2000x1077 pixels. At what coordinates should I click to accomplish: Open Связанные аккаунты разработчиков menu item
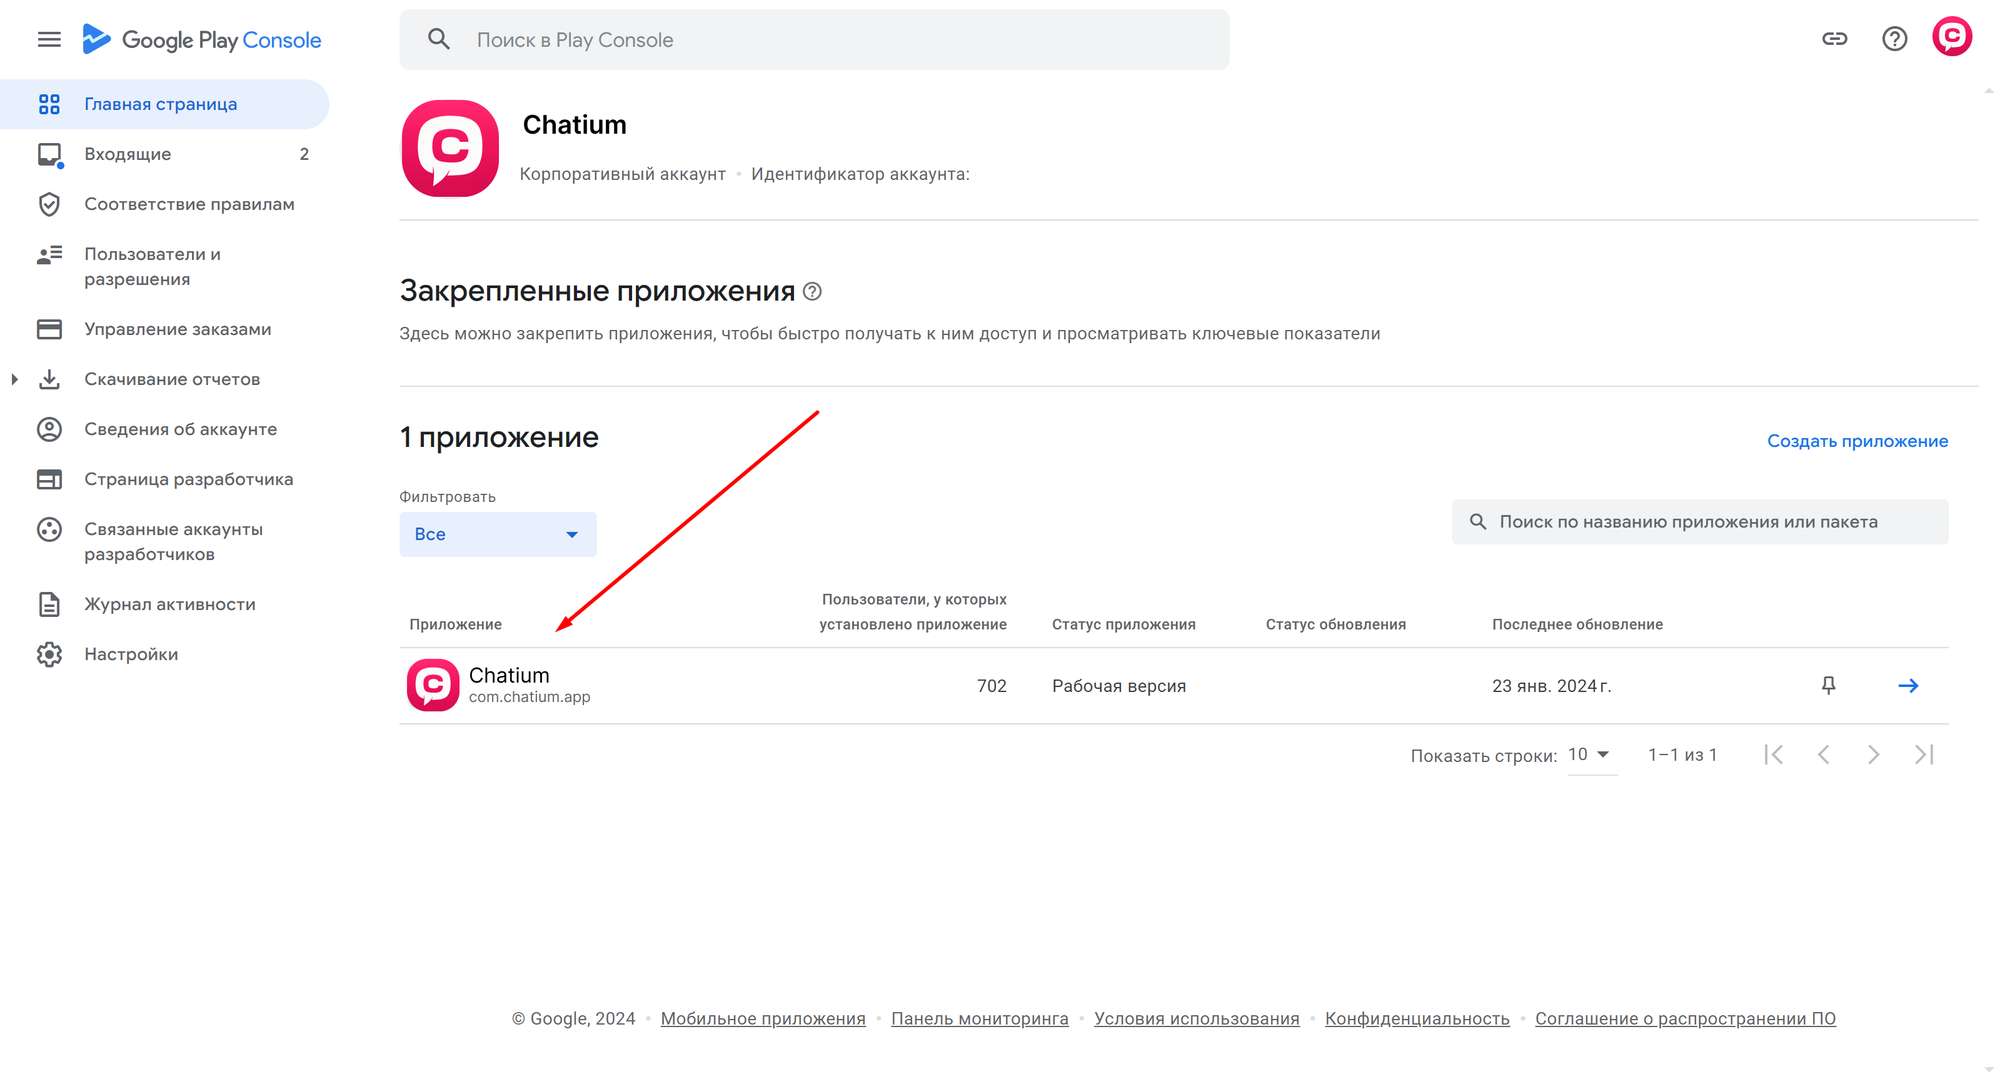(x=165, y=541)
